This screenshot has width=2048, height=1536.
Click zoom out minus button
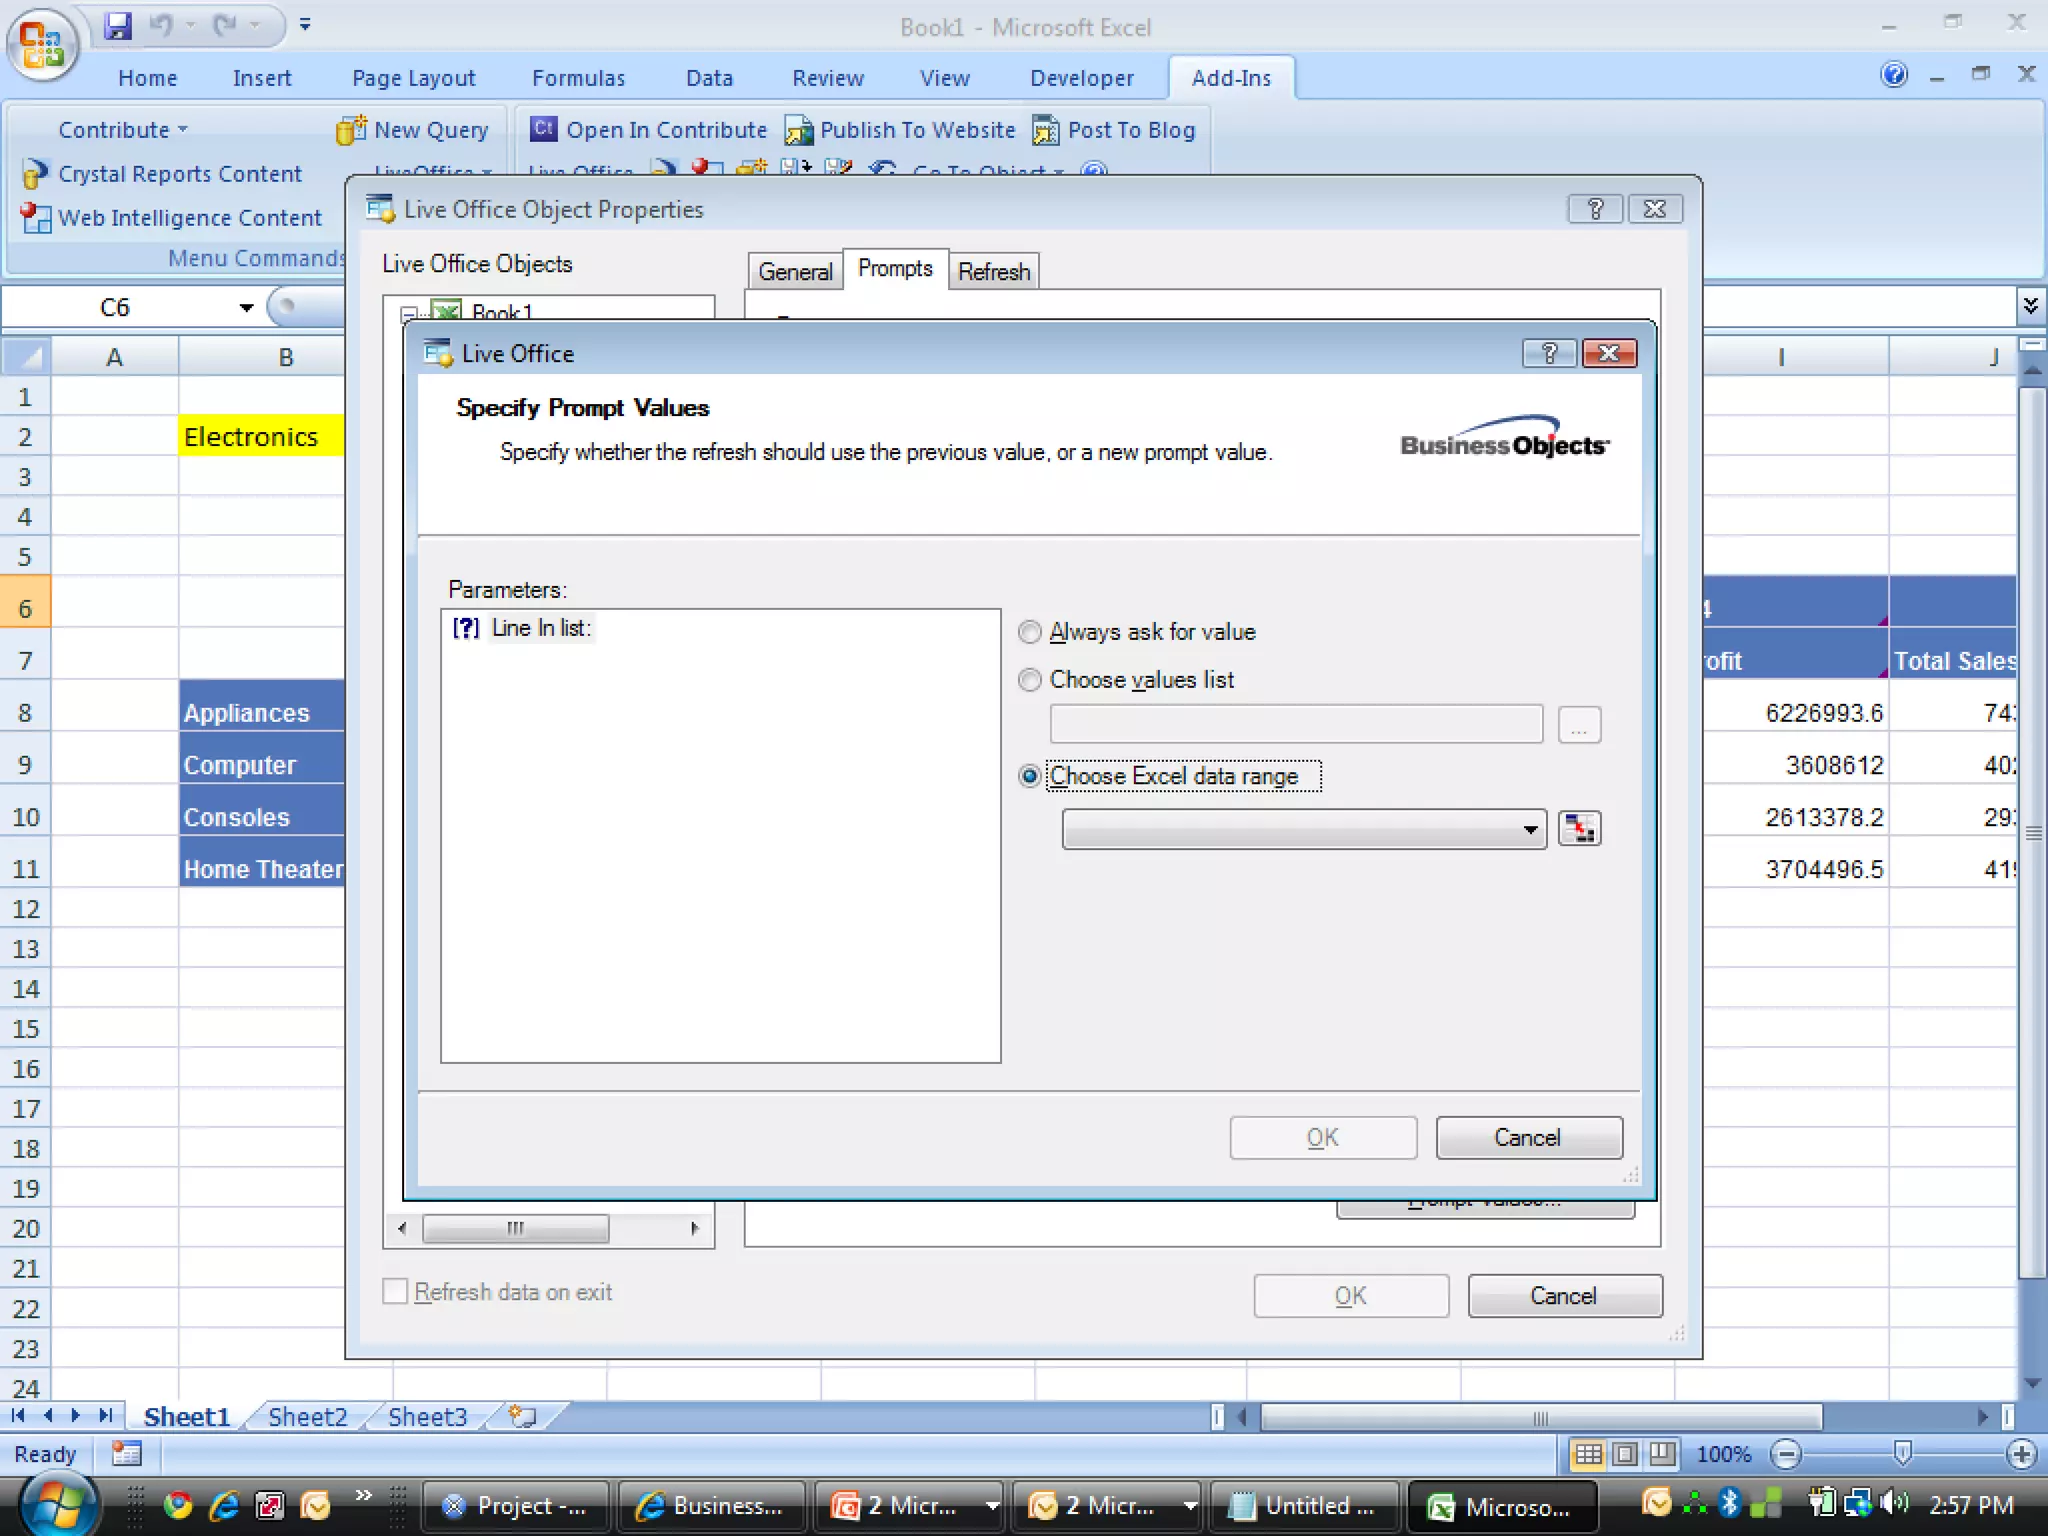[x=1786, y=1454]
